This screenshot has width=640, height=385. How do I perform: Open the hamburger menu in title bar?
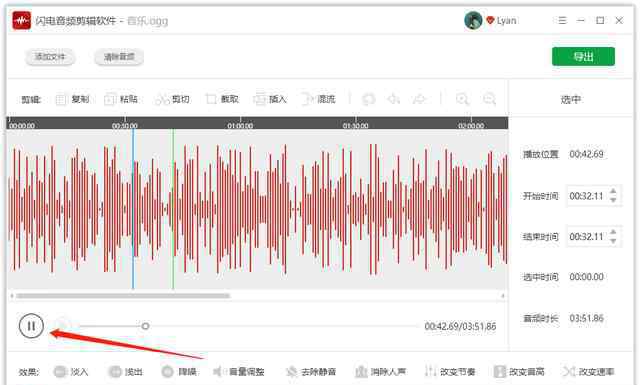pyautogui.click(x=562, y=20)
